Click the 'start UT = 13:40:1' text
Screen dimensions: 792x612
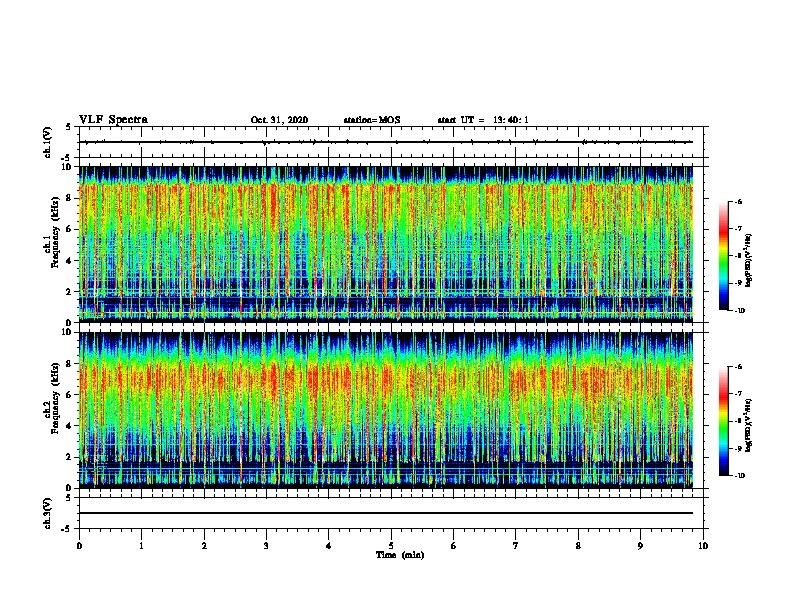[x=483, y=120]
